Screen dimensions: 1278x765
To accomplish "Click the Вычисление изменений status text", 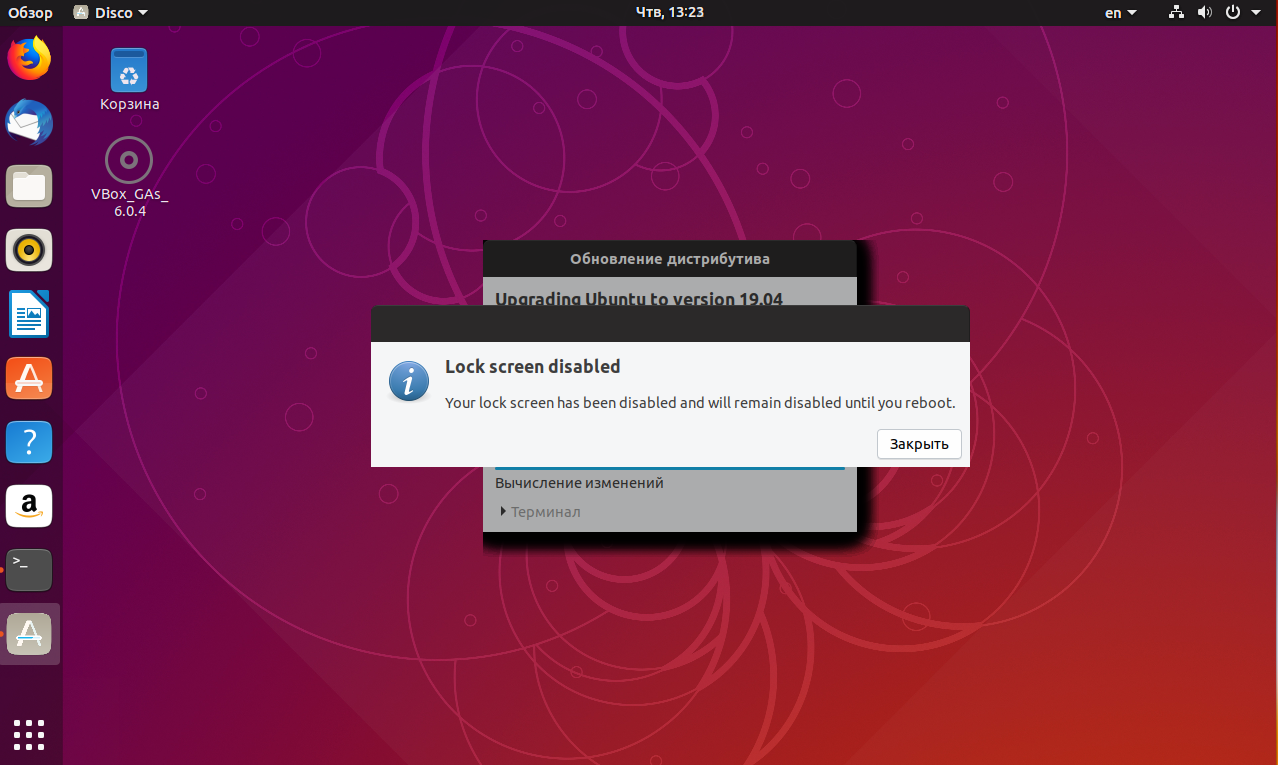I will click(x=579, y=483).
